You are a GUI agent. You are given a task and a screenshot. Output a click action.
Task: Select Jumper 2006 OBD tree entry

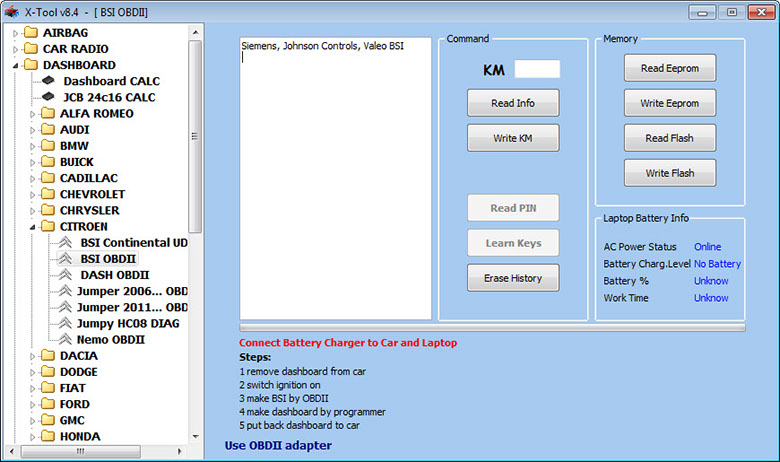click(x=132, y=291)
